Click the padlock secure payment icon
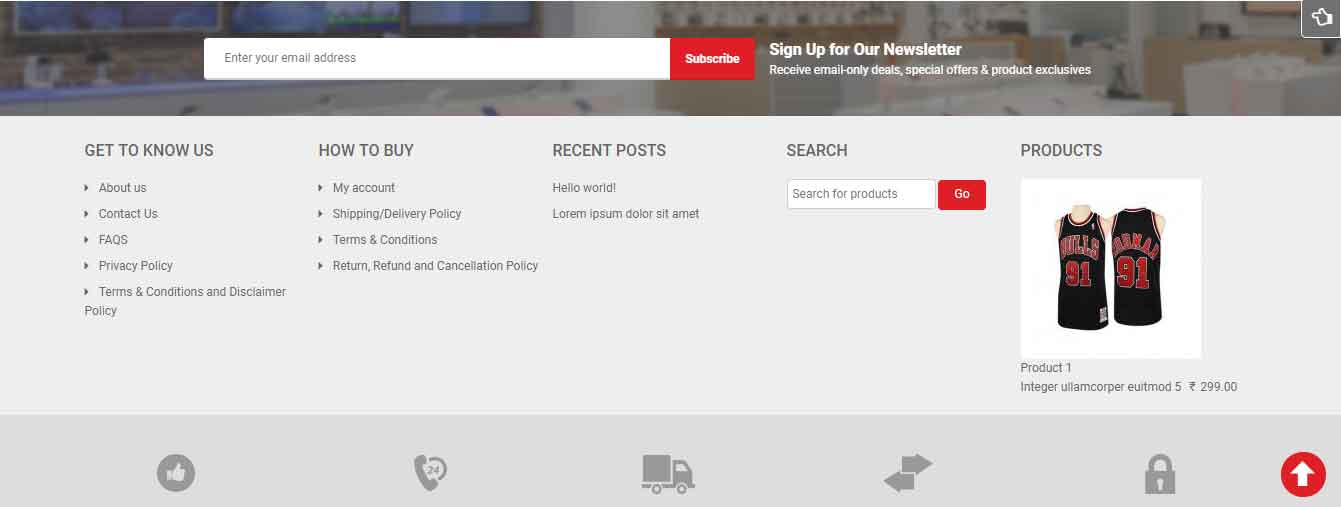This screenshot has height=507, width=1341. [1160, 474]
